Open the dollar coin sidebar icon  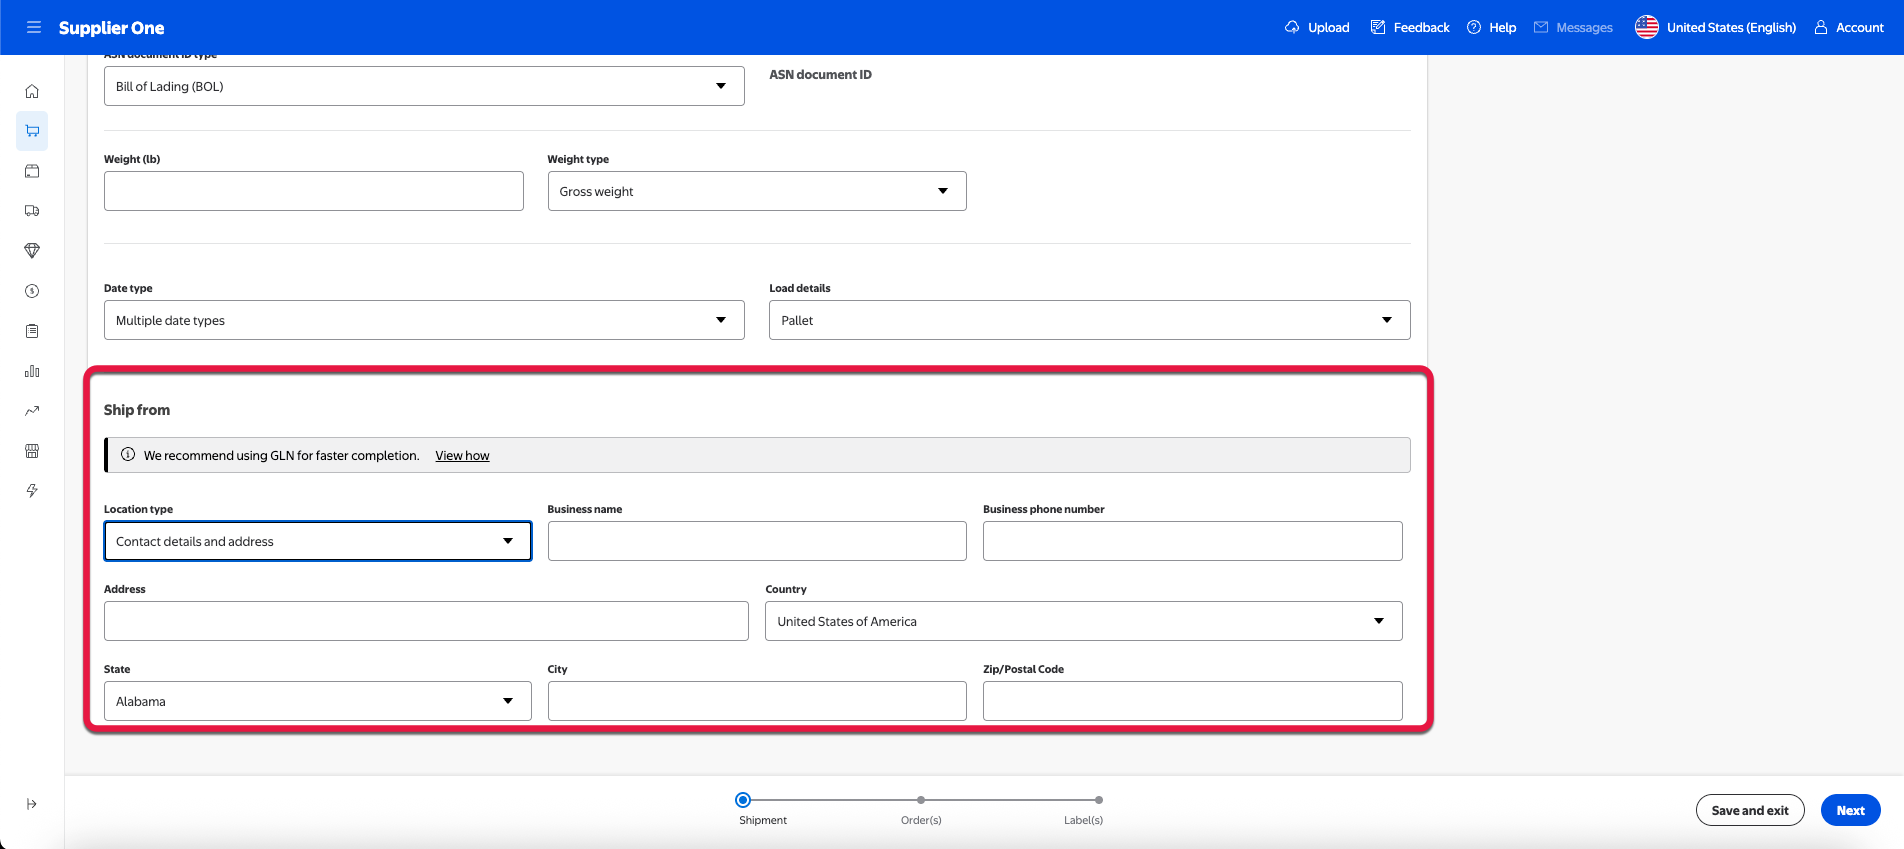coord(32,291)
